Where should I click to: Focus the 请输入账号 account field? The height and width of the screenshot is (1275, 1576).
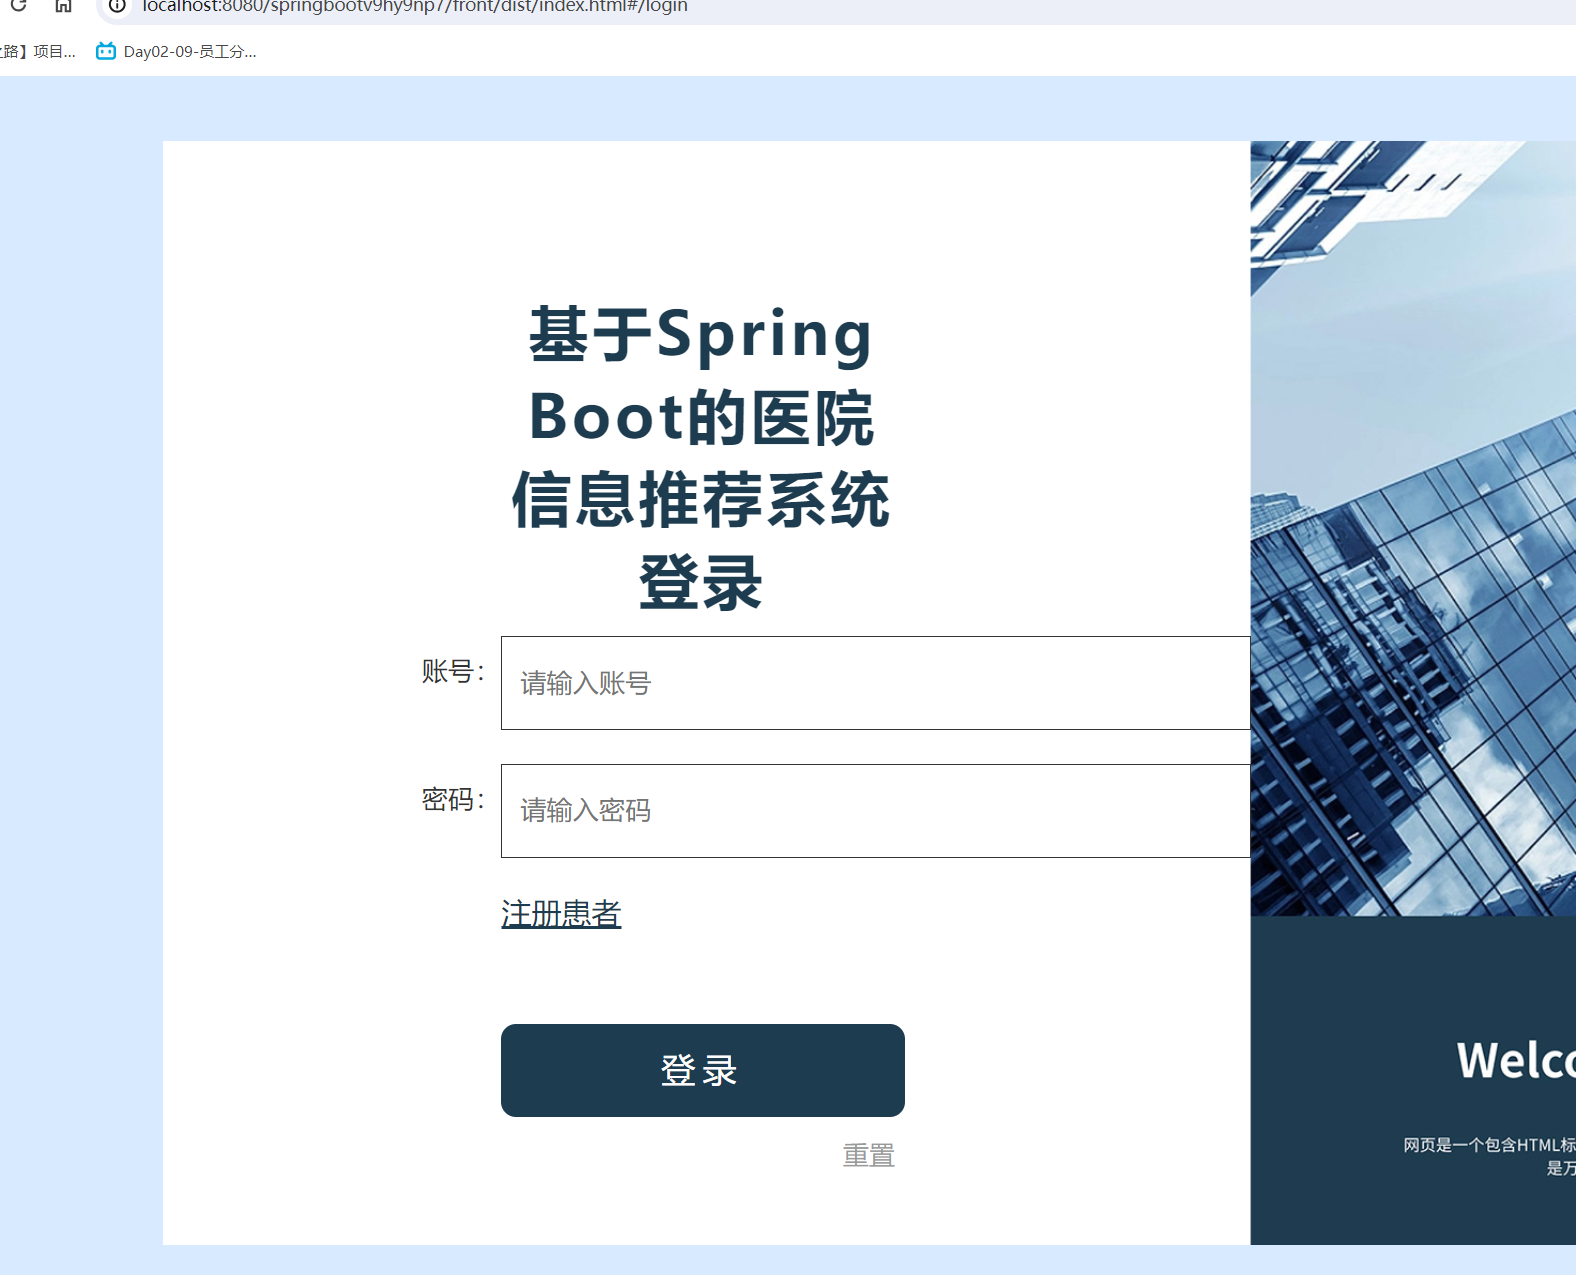(x=875, y=683)
